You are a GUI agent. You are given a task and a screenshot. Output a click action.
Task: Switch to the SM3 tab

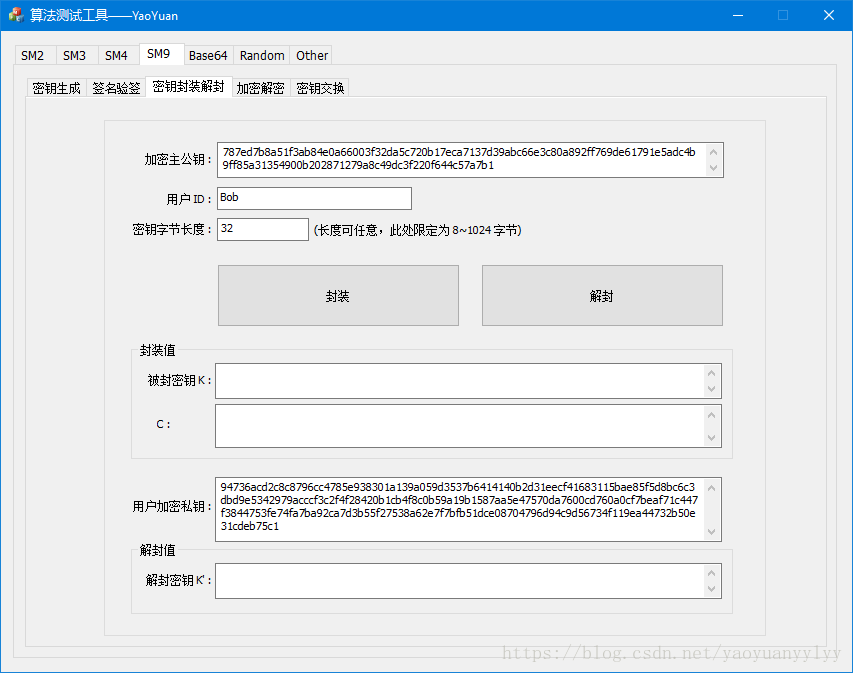(x=75, y=55)
